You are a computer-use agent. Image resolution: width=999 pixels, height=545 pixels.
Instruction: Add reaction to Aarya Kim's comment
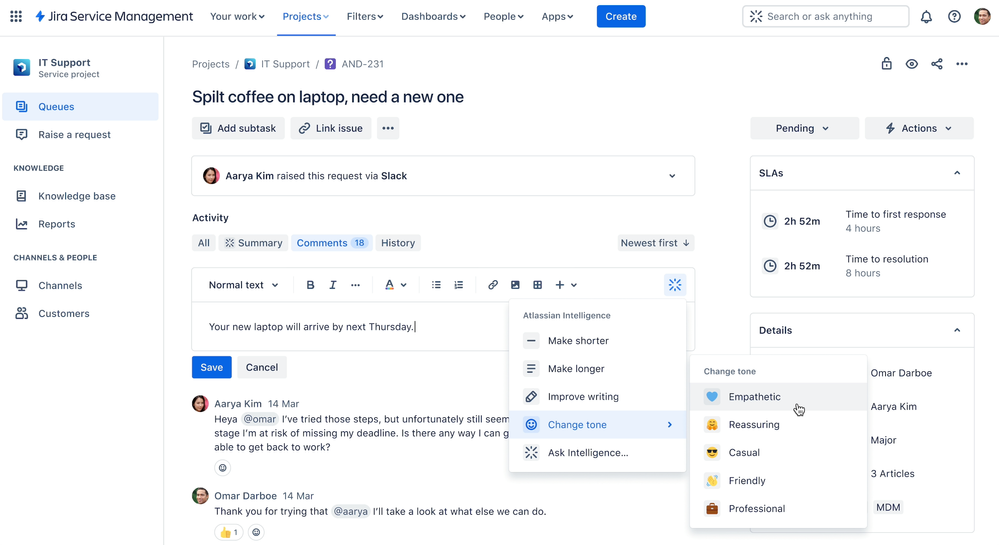222,468
